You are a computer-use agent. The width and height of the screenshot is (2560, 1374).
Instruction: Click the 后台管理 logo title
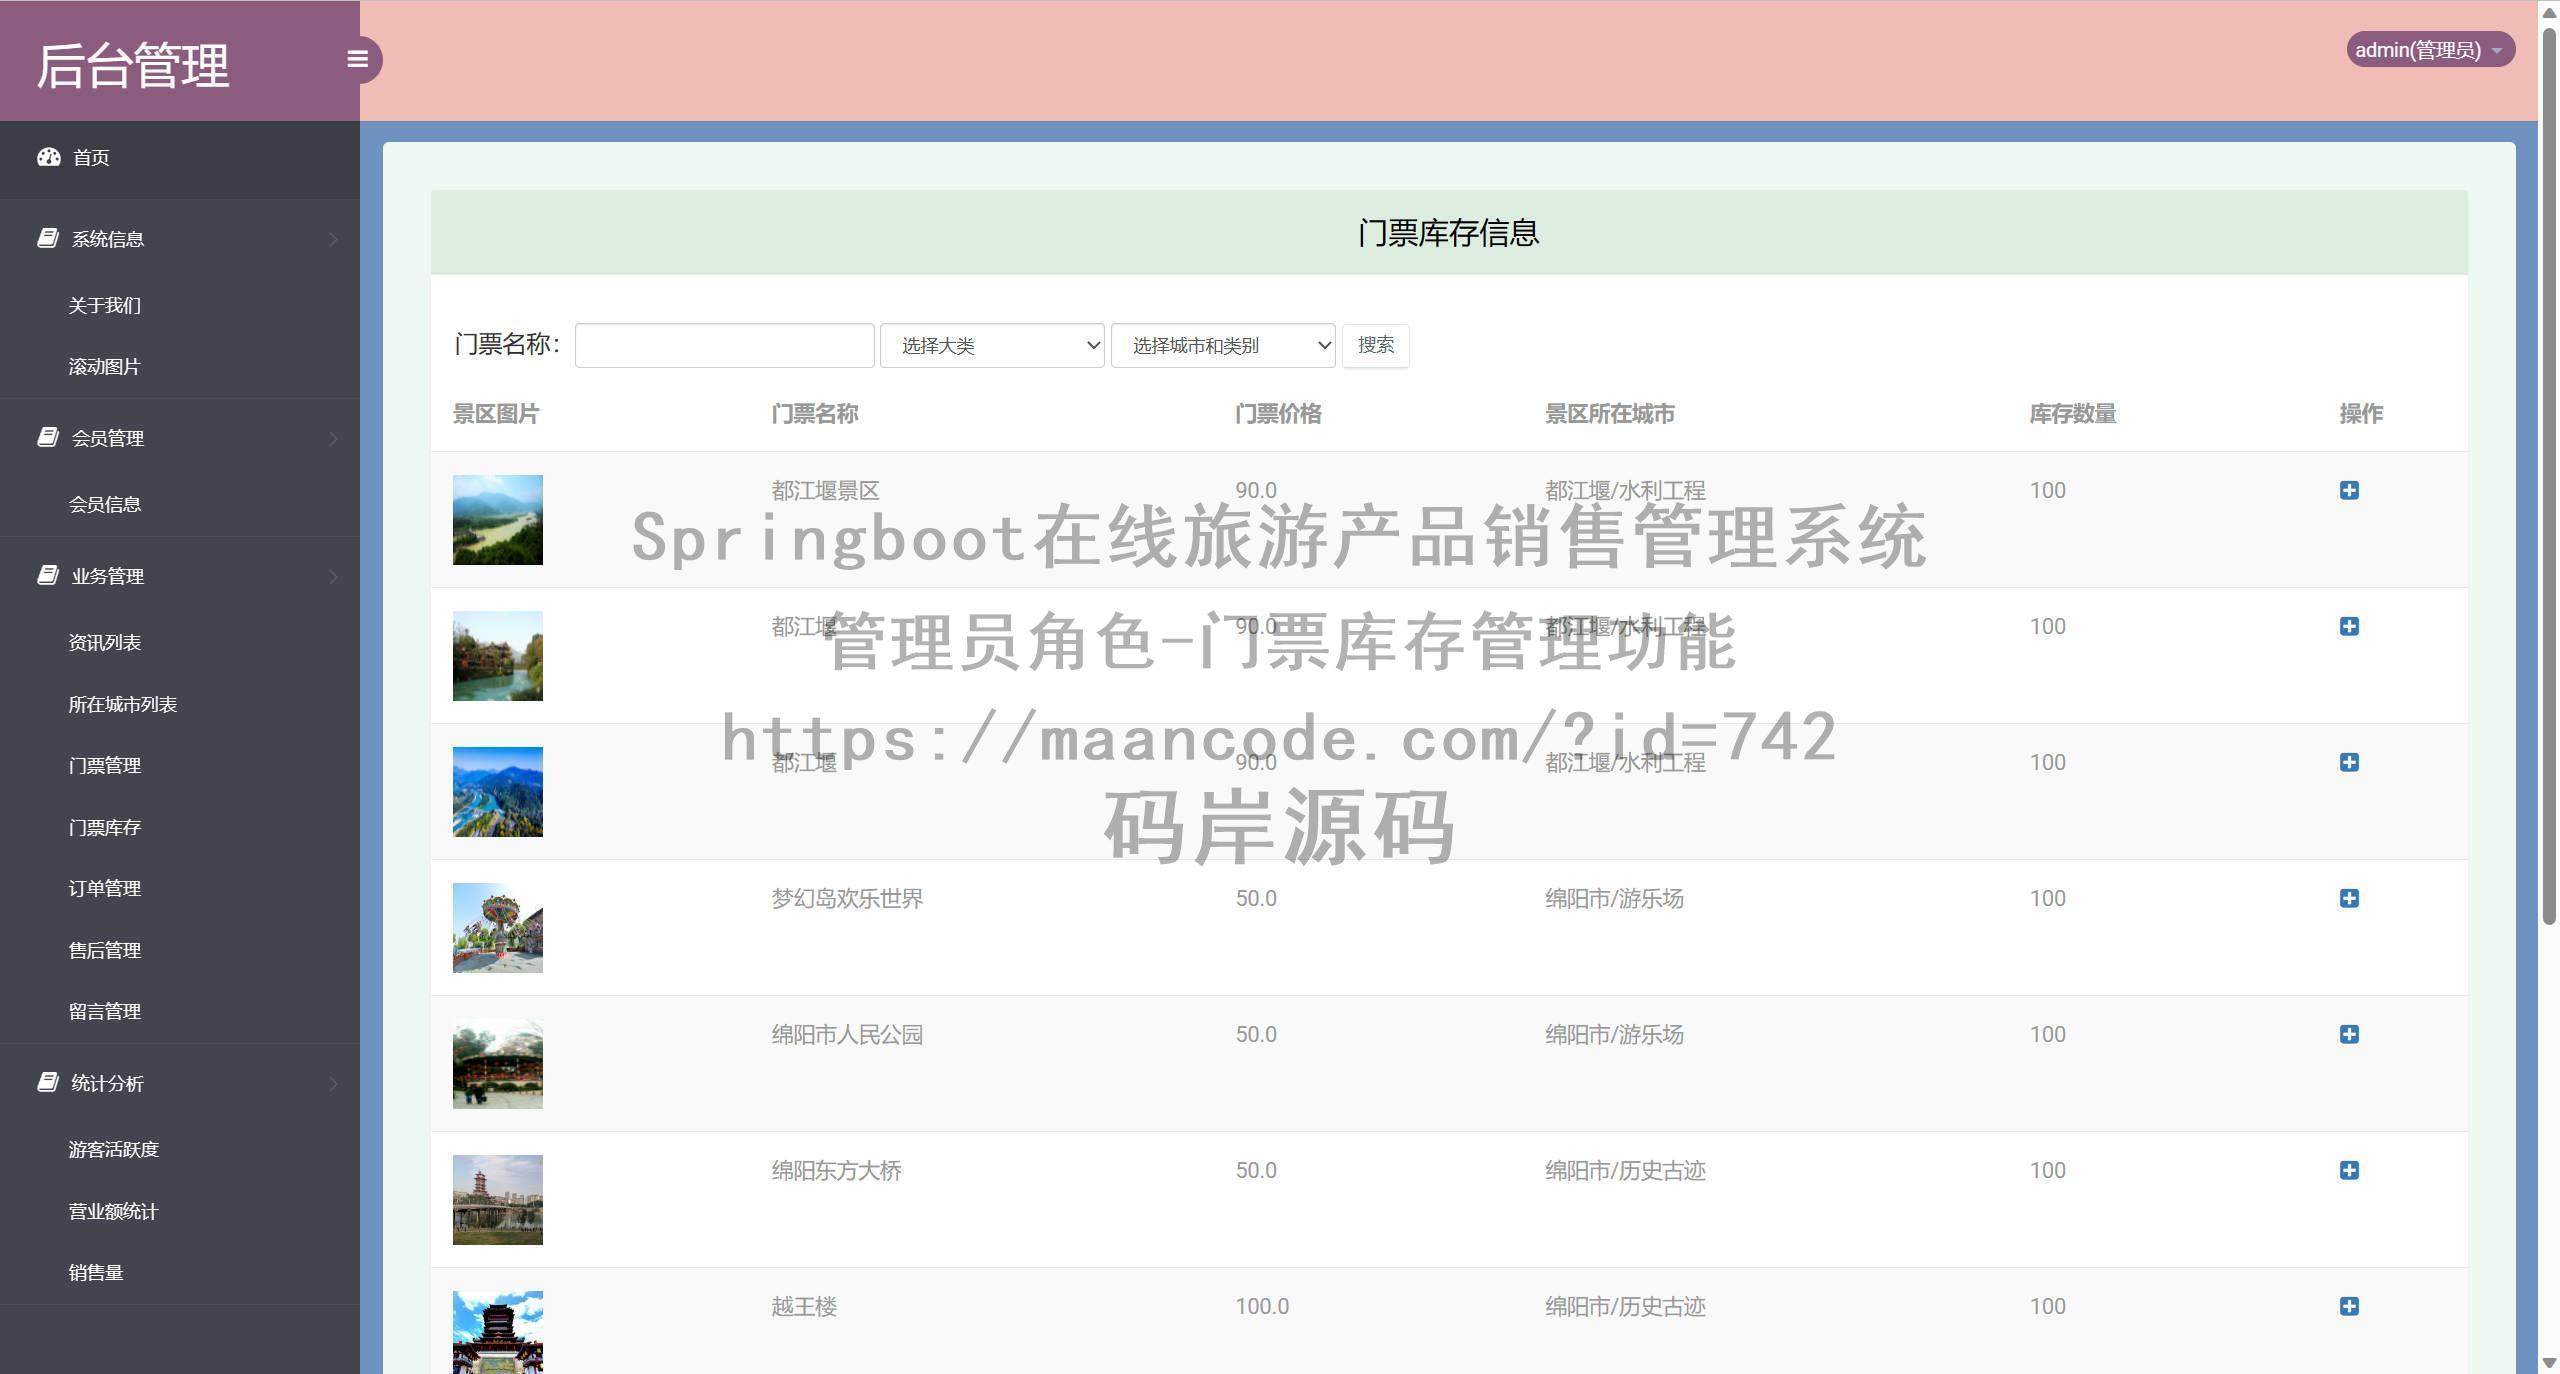pyautogui.click(x=133, y=65)
